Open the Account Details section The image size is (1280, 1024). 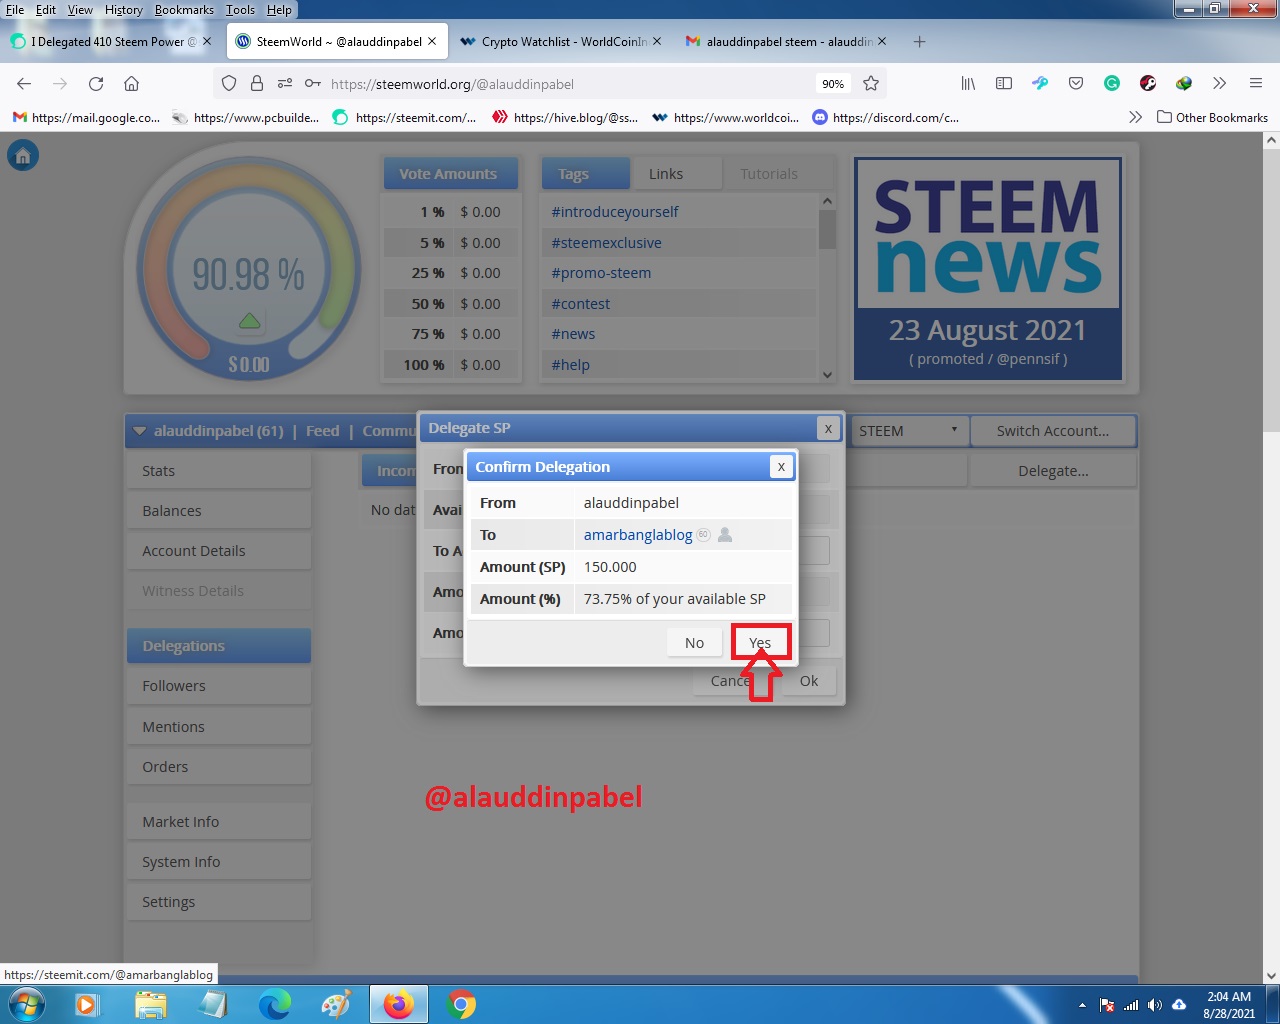219,551
